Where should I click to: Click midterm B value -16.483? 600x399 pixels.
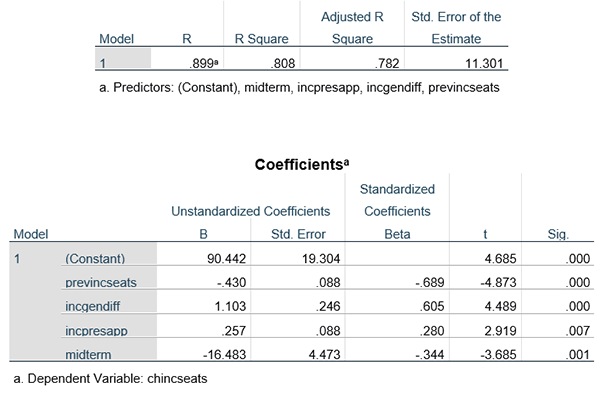point(224,355)
